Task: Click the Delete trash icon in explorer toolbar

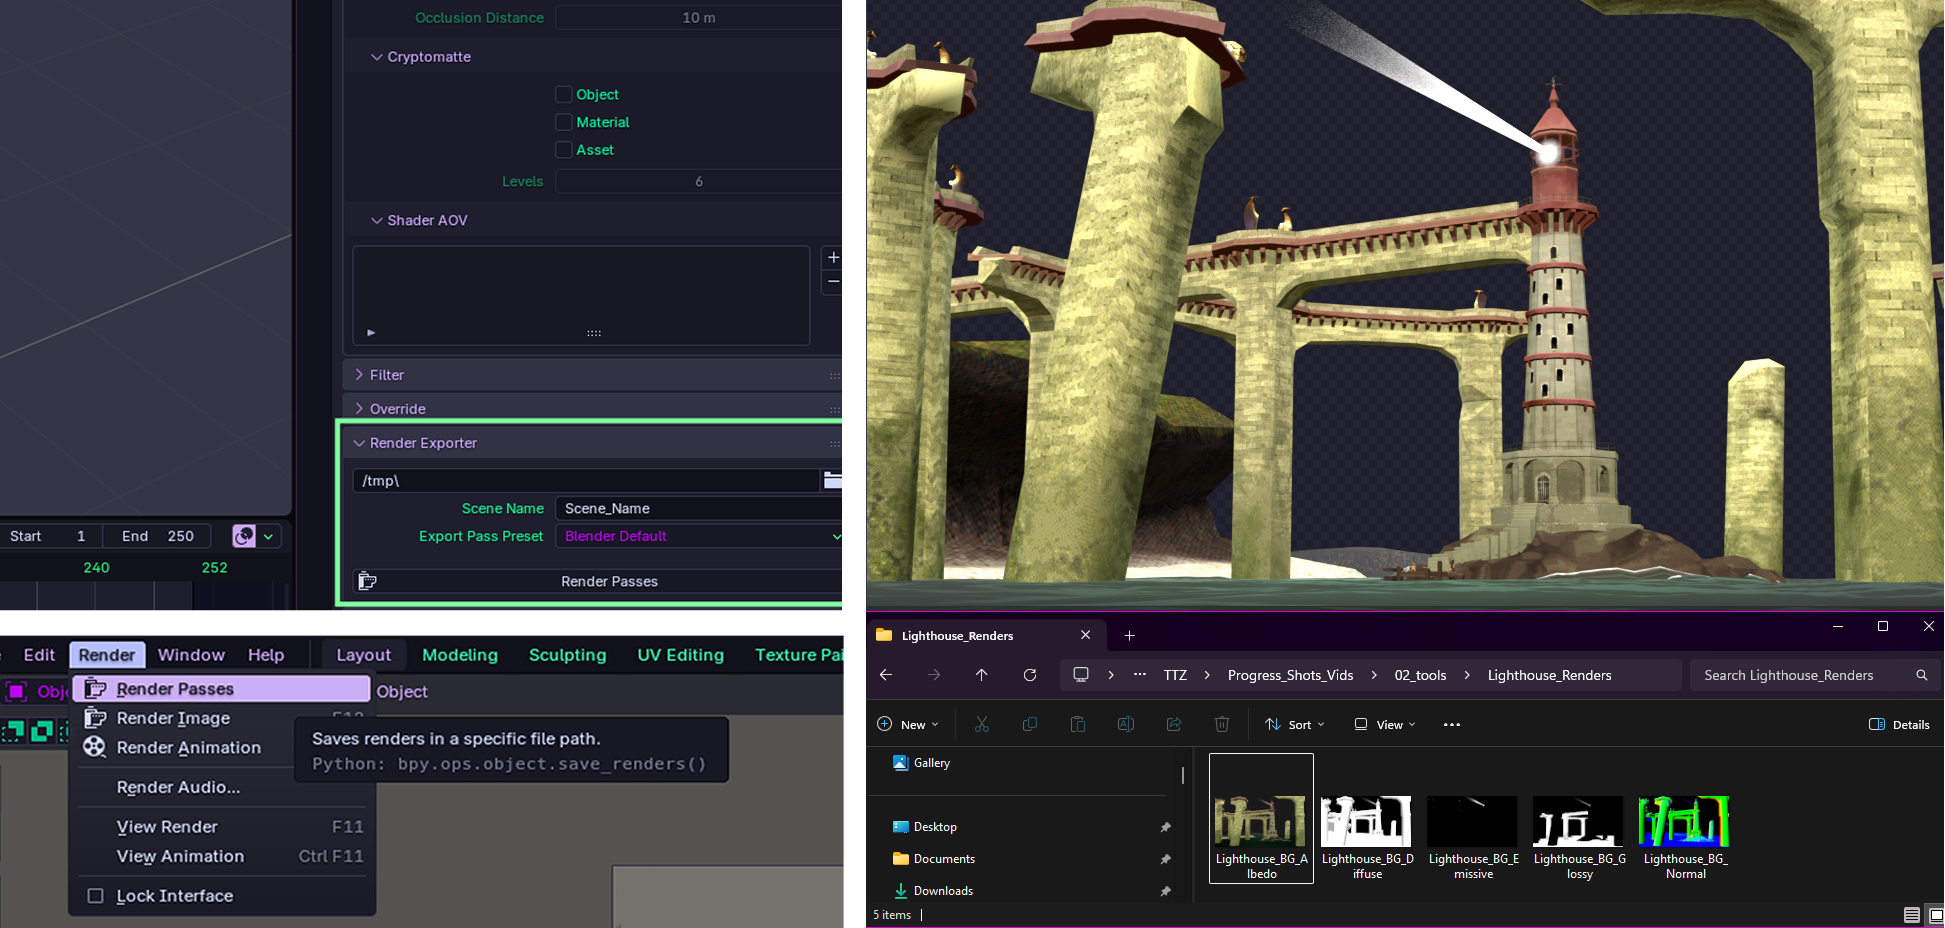Action: pyautogui.click(x=1222, y=724)
